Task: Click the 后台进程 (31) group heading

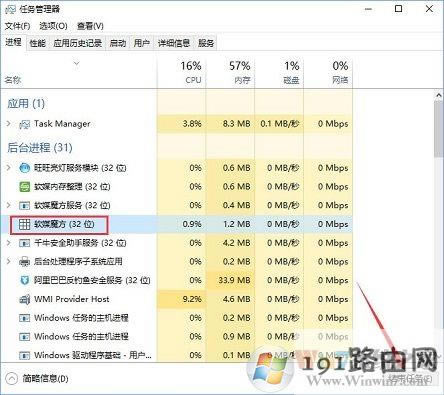Action: 40,147
